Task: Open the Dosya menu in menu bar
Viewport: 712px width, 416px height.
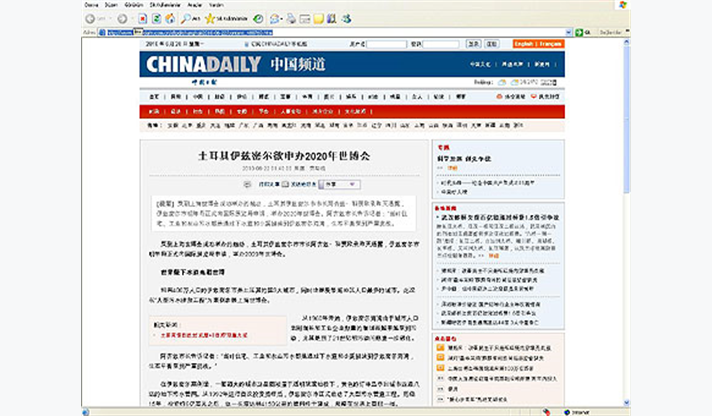Action: [90, 4]
